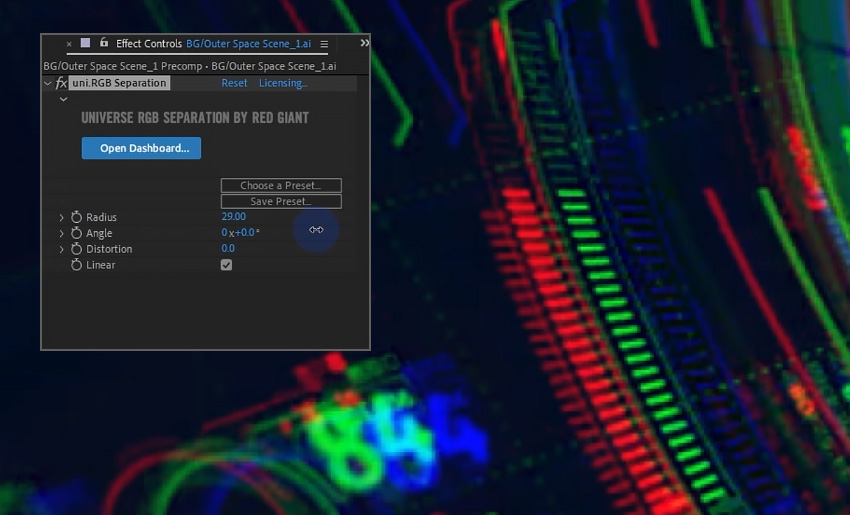Expand the Distortion property
This screenshot has height=515, width=850.
tap(61, 249)
